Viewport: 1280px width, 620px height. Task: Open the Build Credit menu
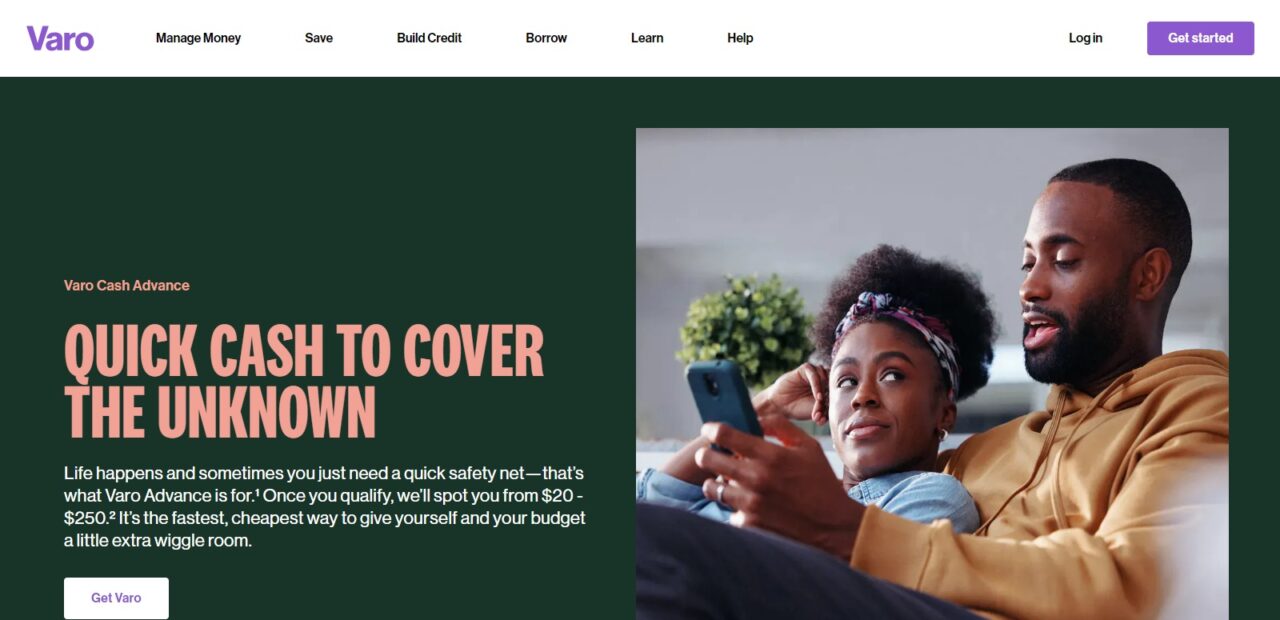[429, 38]
